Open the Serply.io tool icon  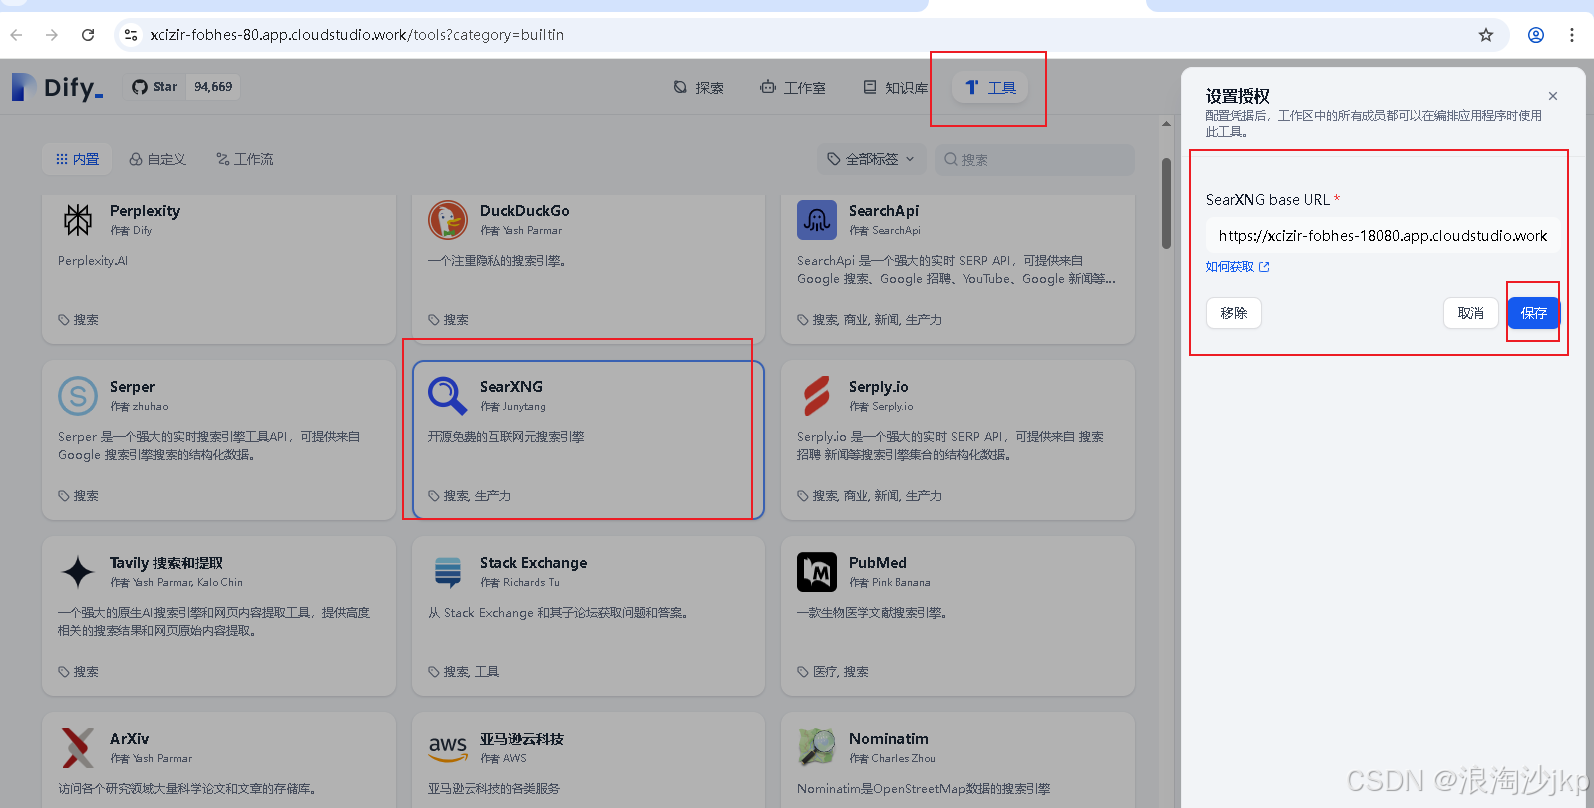point(817,396)
